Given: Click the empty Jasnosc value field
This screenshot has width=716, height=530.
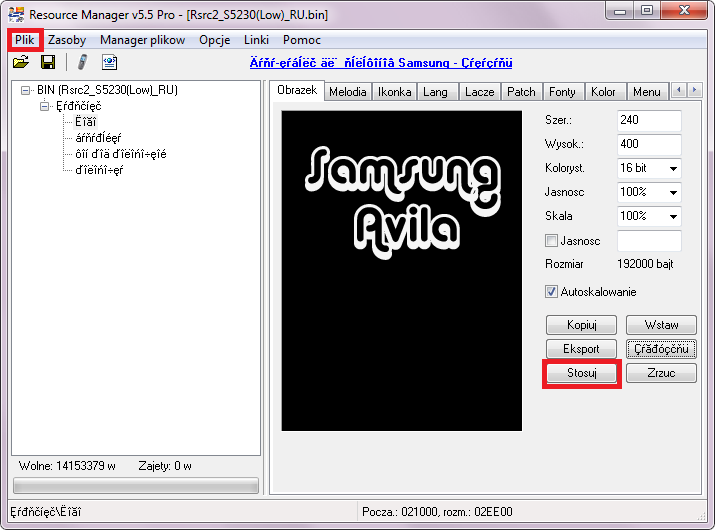Looking at the screenshot, I should tap(649, 241).
